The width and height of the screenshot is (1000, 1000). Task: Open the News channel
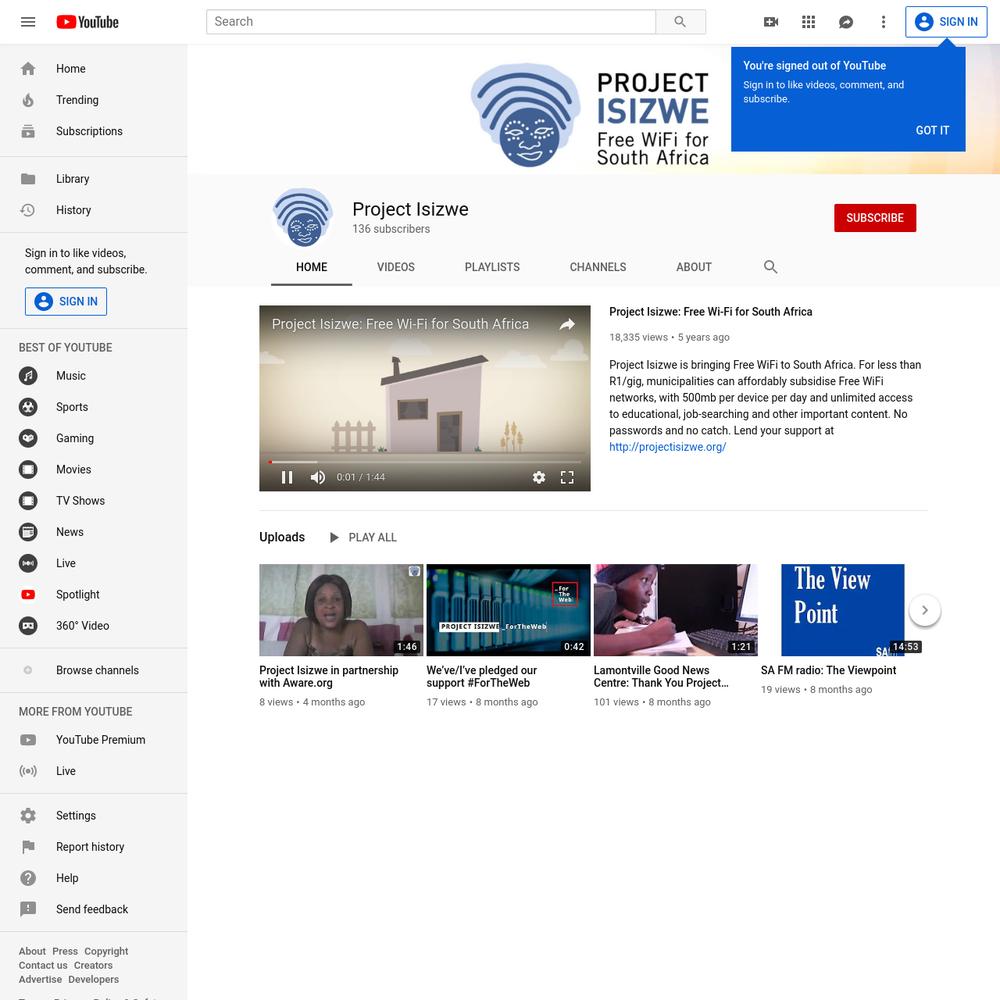(x=94, y=533)
